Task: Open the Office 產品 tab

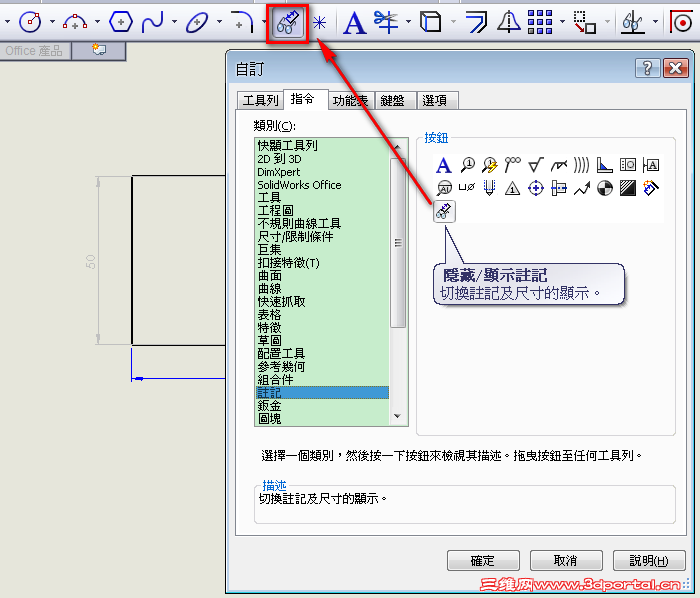Action: click(x=35, y=51)
